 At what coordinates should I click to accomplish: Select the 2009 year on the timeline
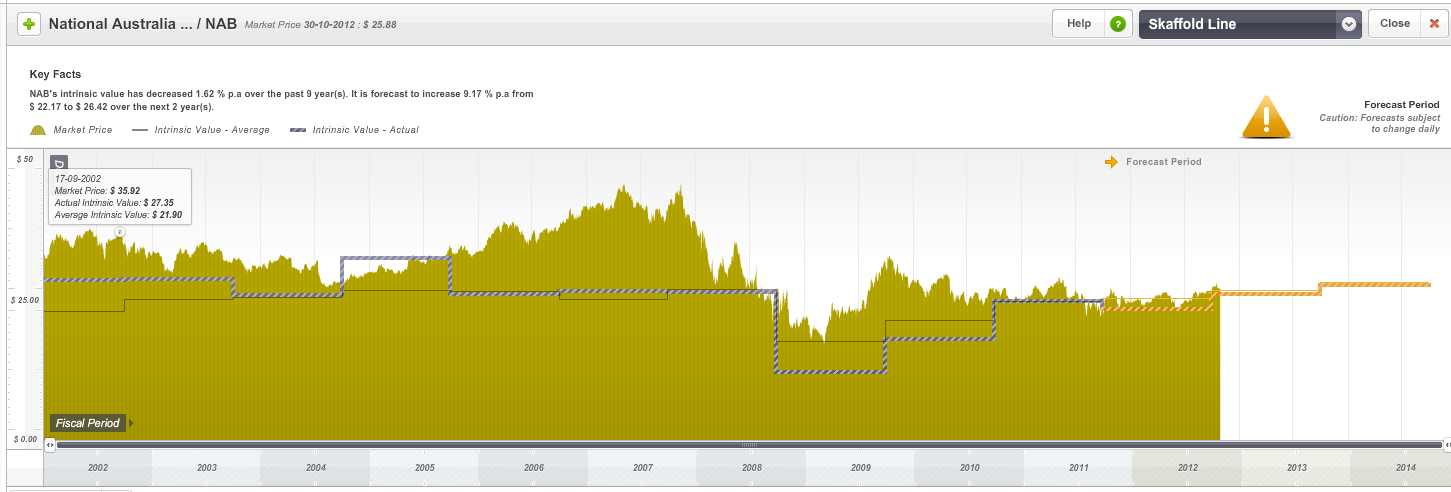click(861, 468)
